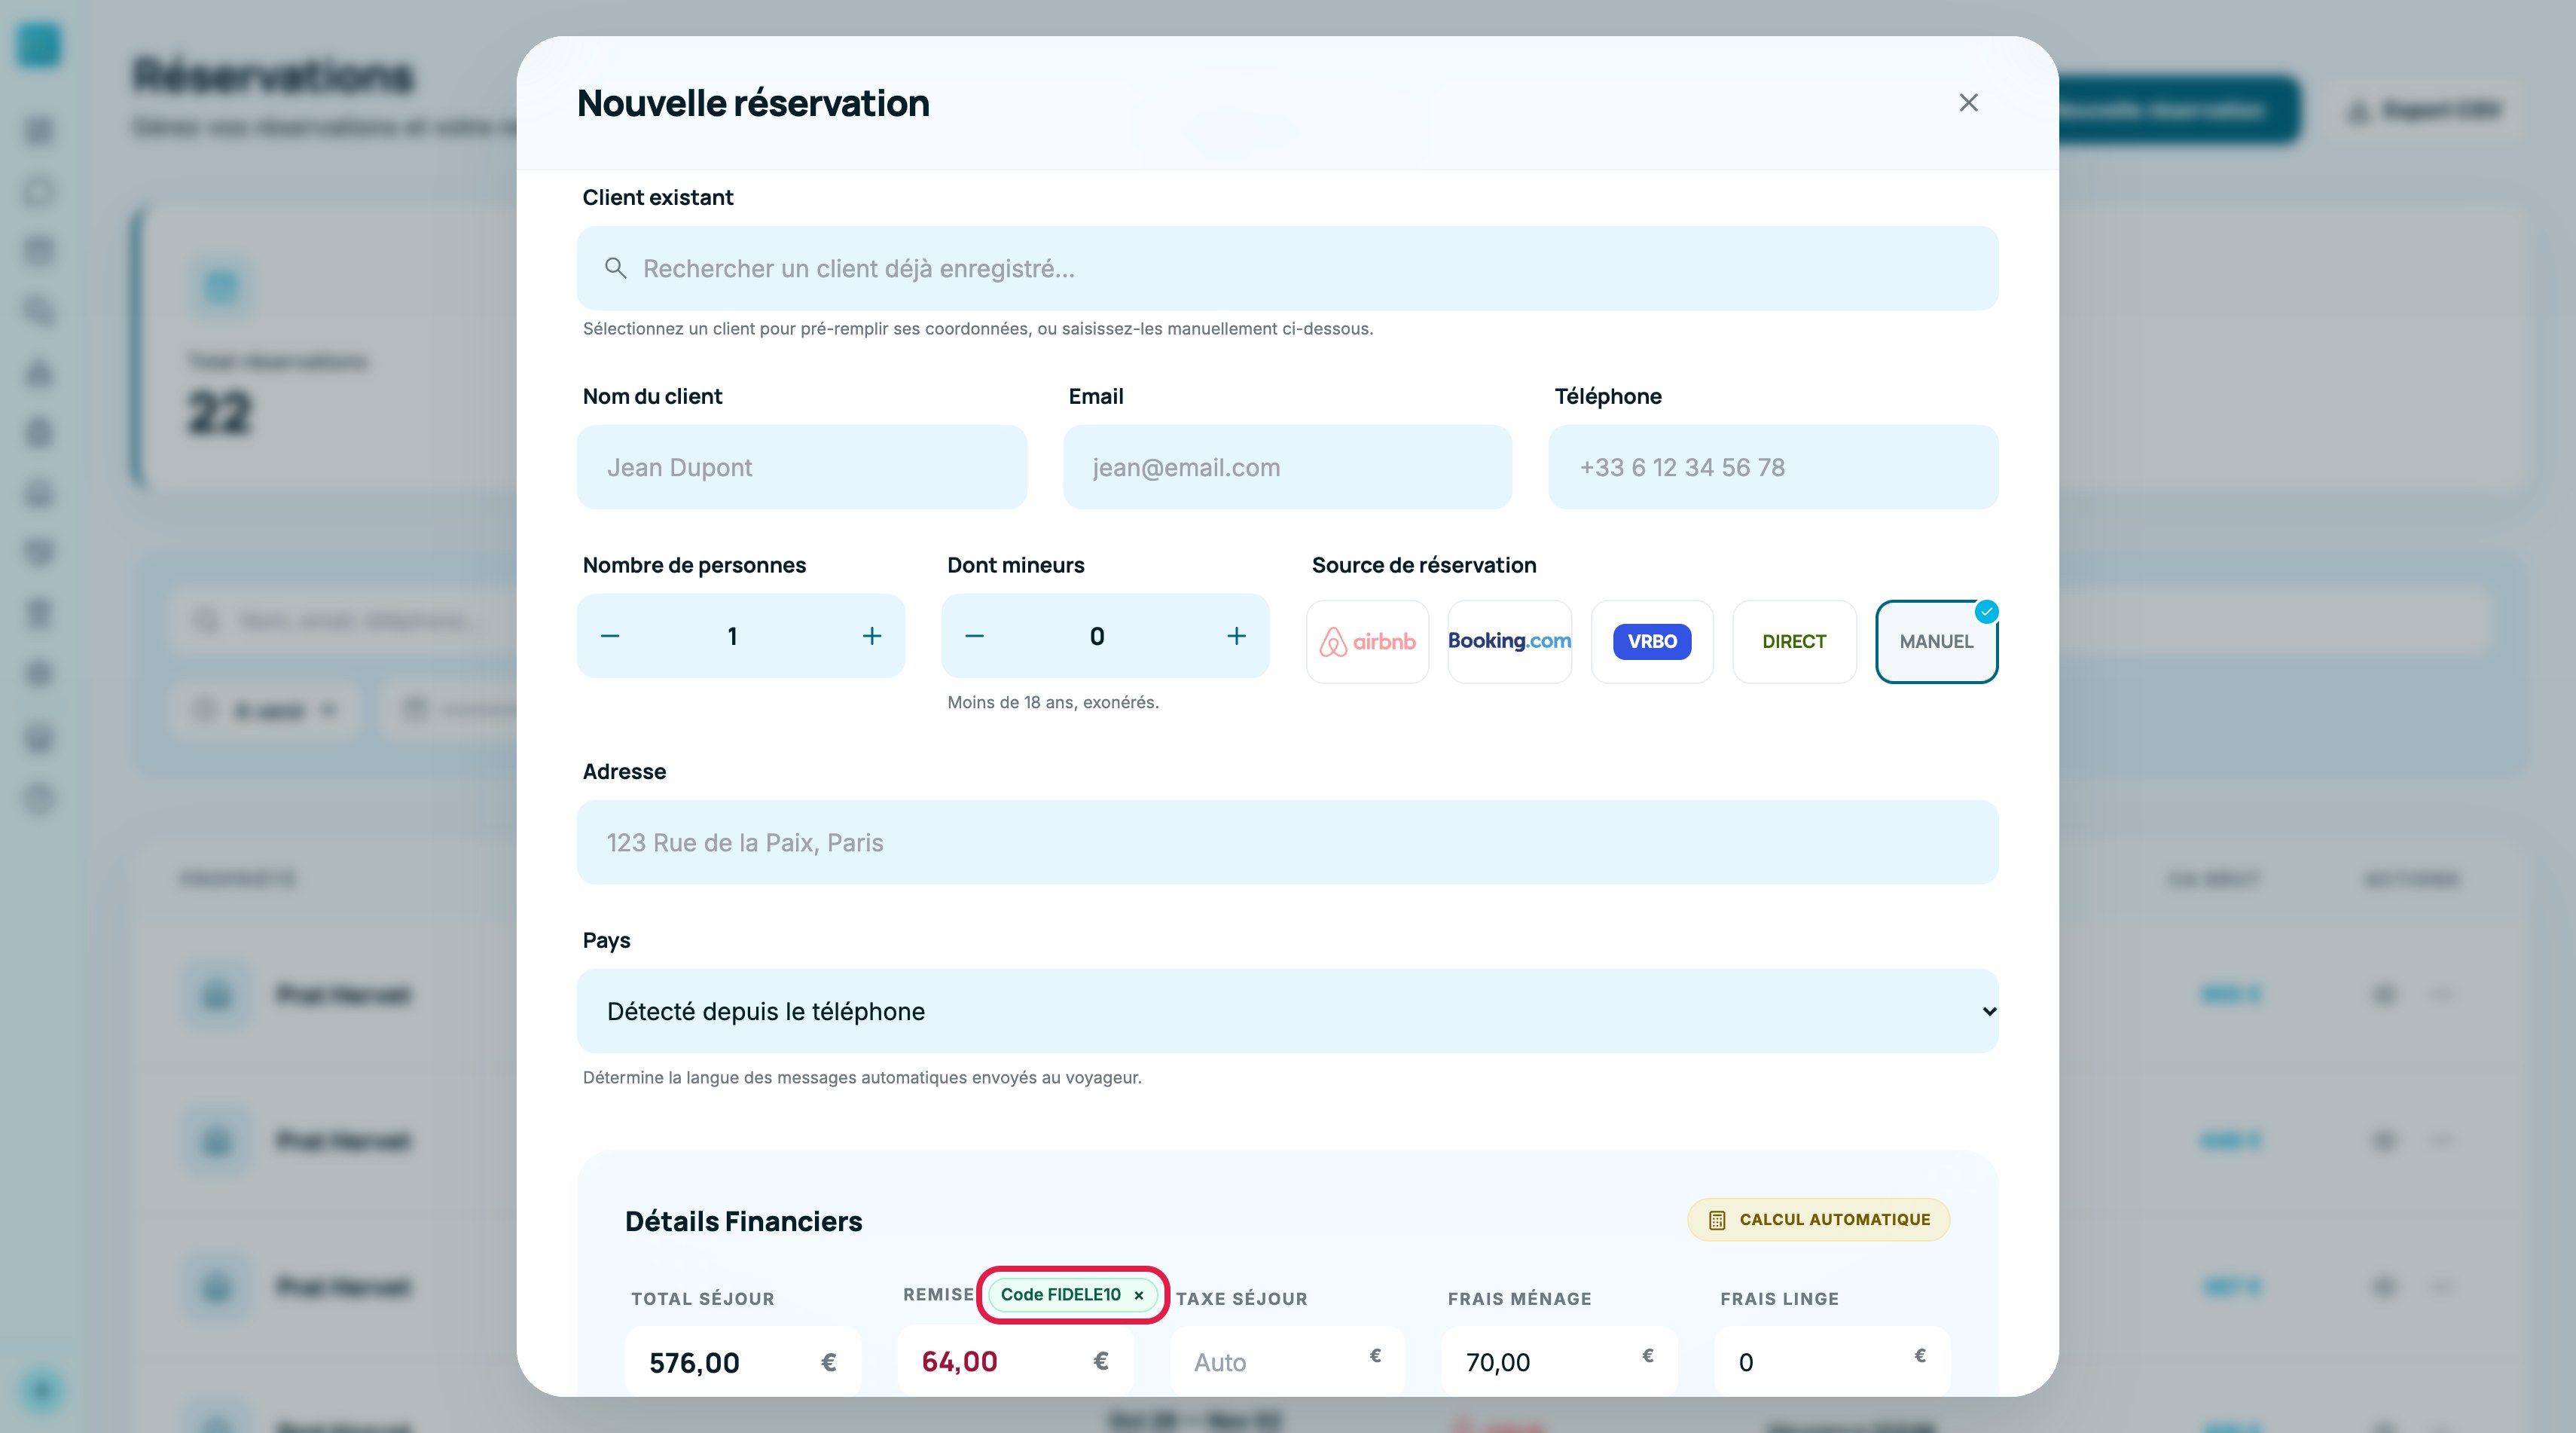Select Booking.com as reservation source
Viewport: 2576px width, 1433px height.
[1509, 641]
